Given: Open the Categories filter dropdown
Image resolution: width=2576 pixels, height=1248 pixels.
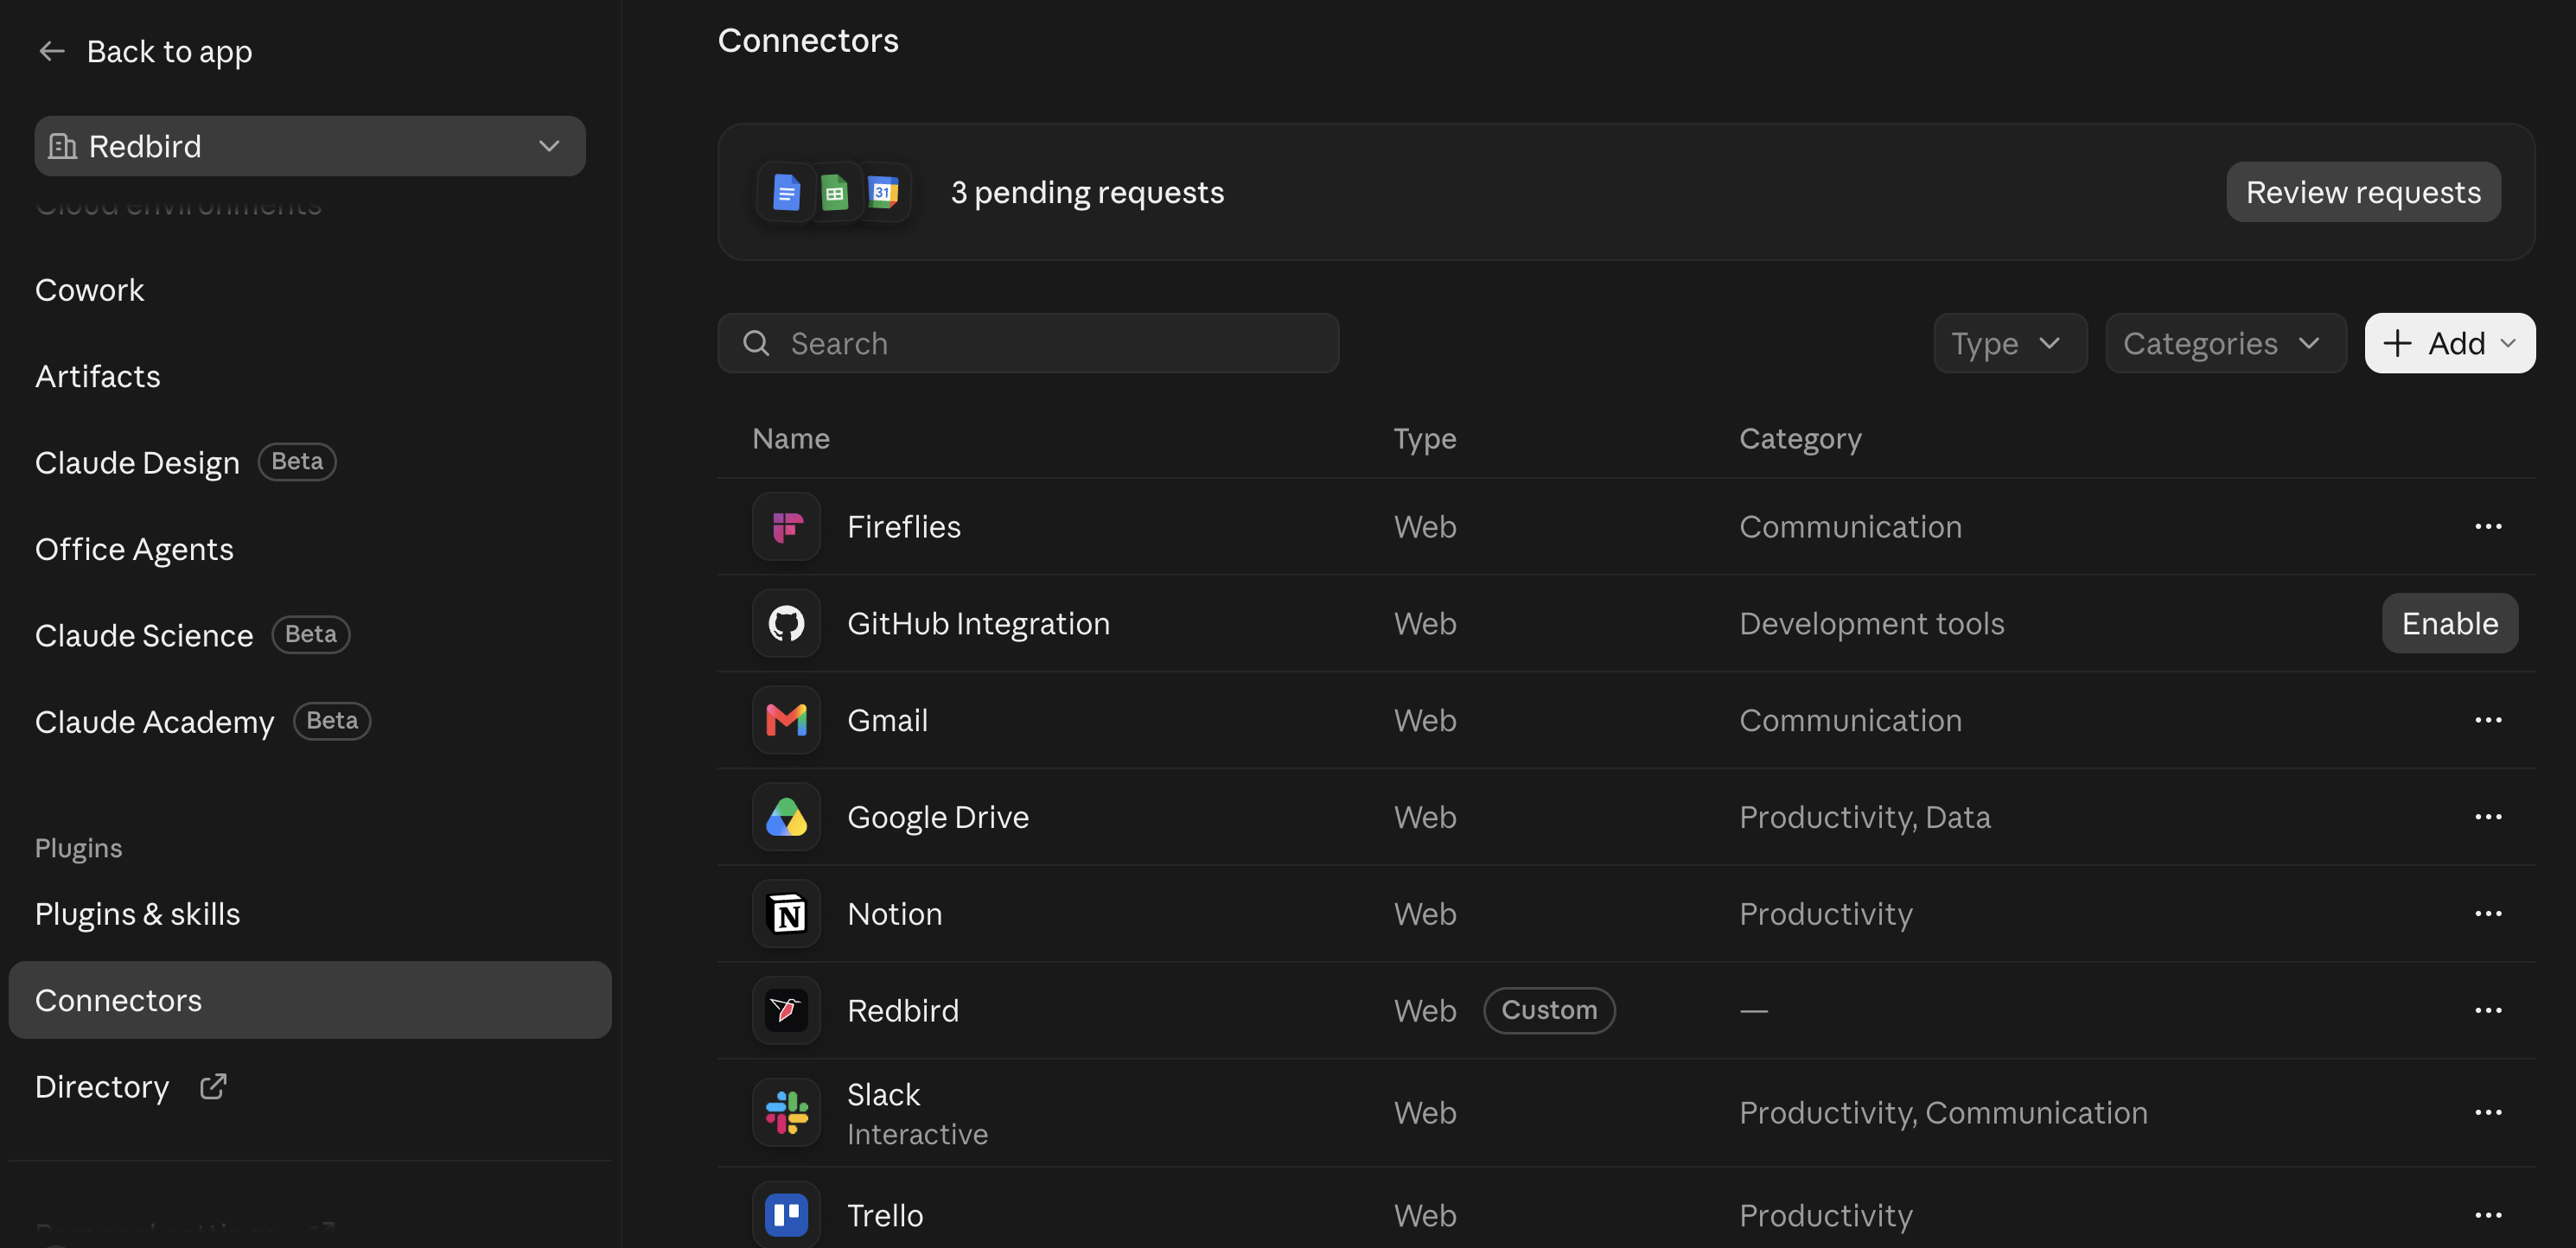Looking at the screenshot, I should point(2226,343).
